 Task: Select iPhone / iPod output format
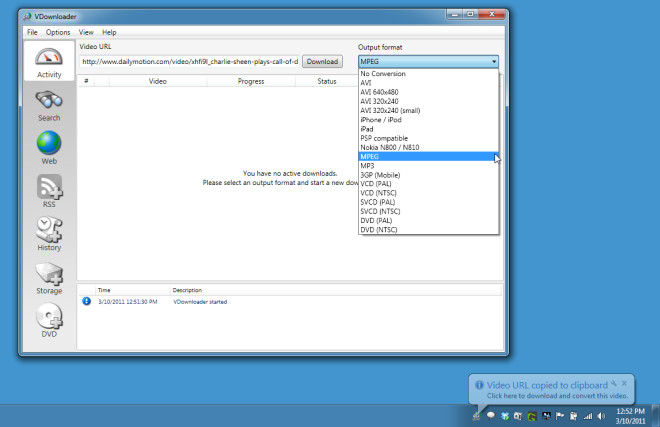point(428,120)
